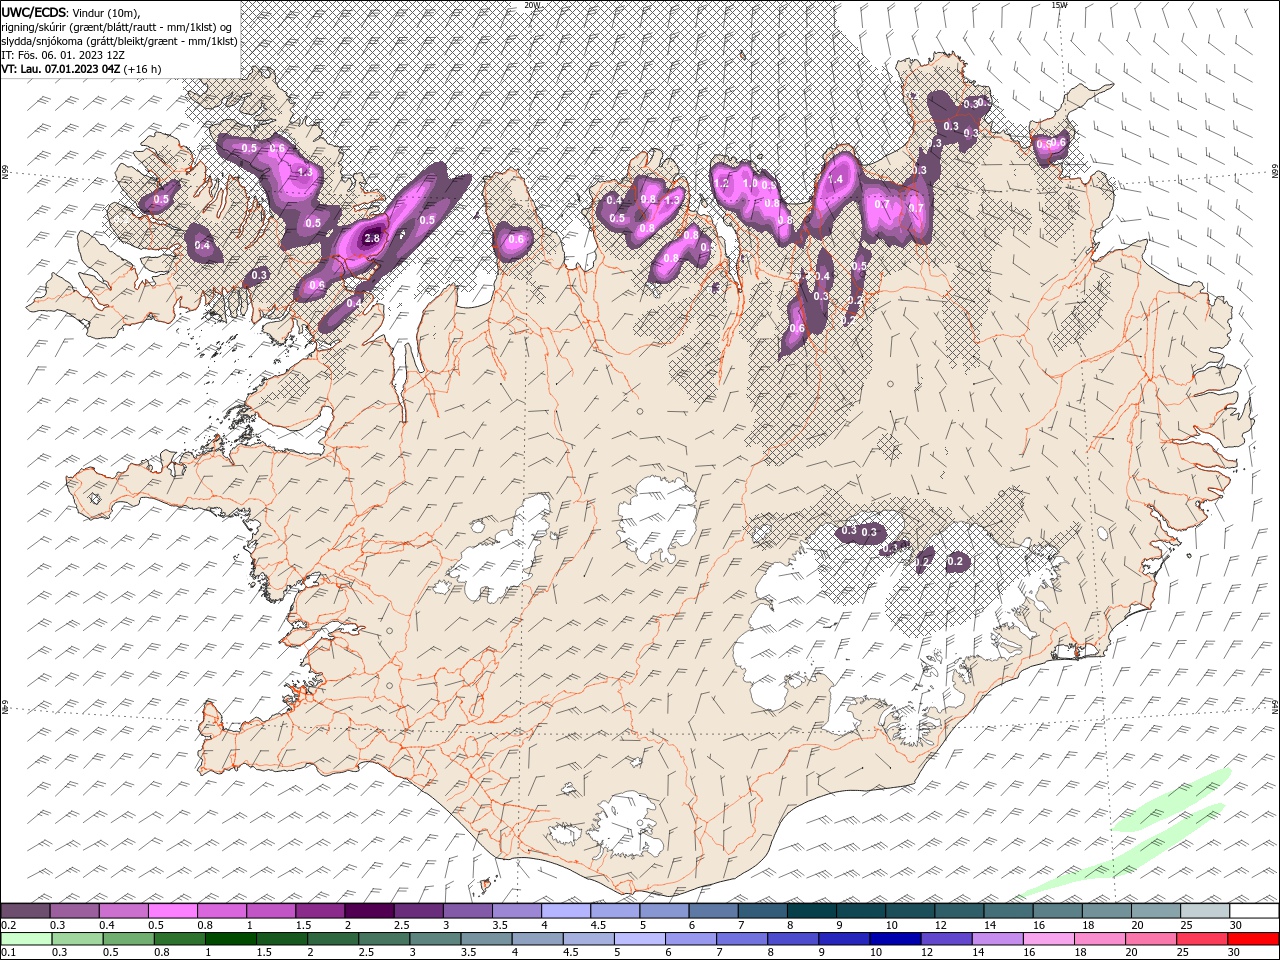This screenshot has height=960, width=1280.
Task: Click the 'slydda/snjókoma' description line
Action: click(x=119, y=41)
